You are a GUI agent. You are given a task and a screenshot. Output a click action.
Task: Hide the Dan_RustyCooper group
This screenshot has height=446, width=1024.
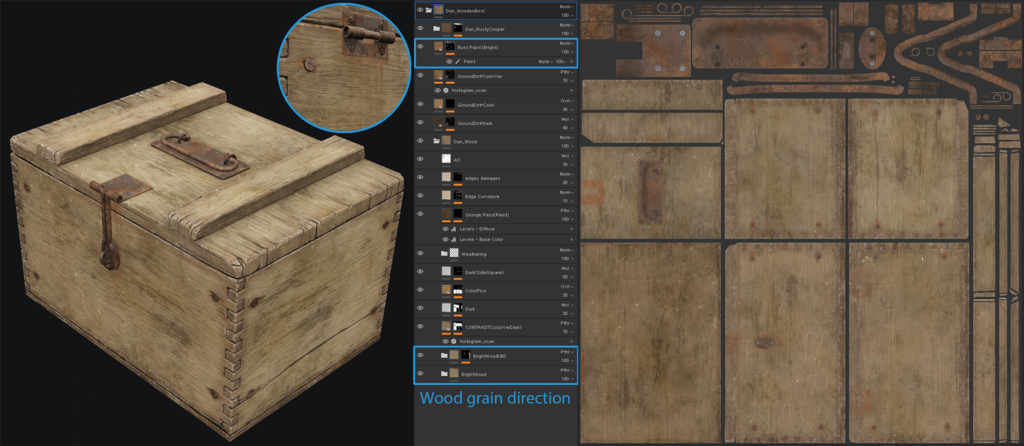420,29
